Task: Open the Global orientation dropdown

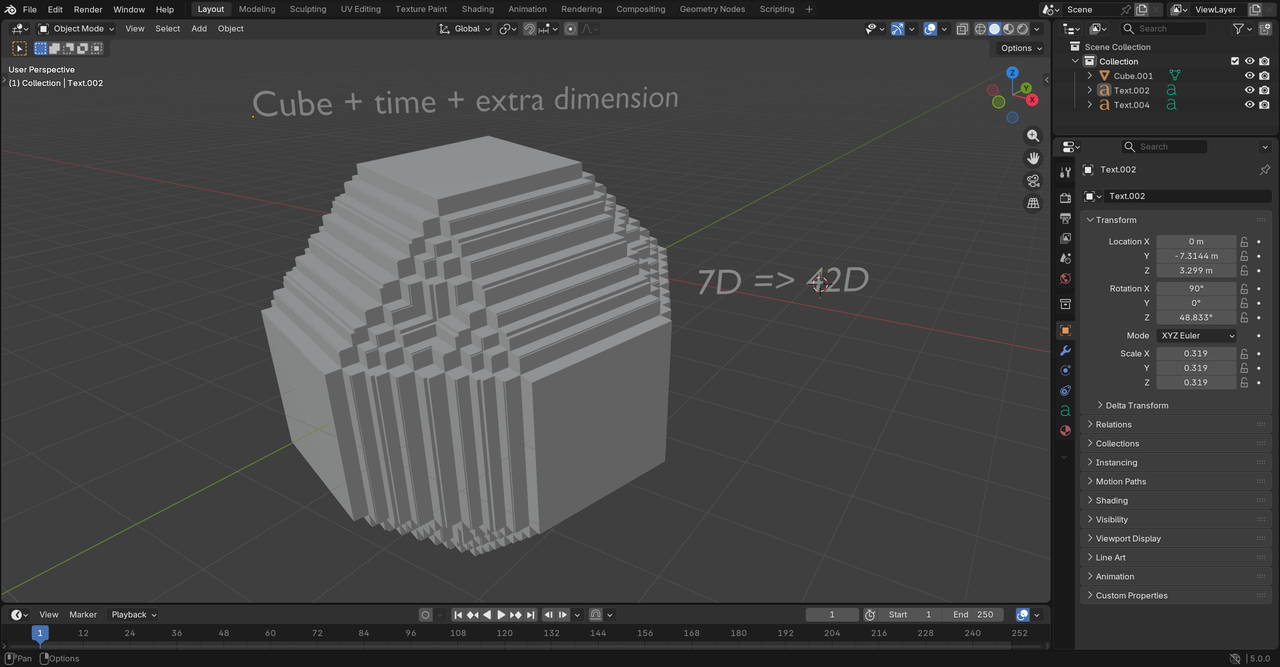Action: point(466,29)
